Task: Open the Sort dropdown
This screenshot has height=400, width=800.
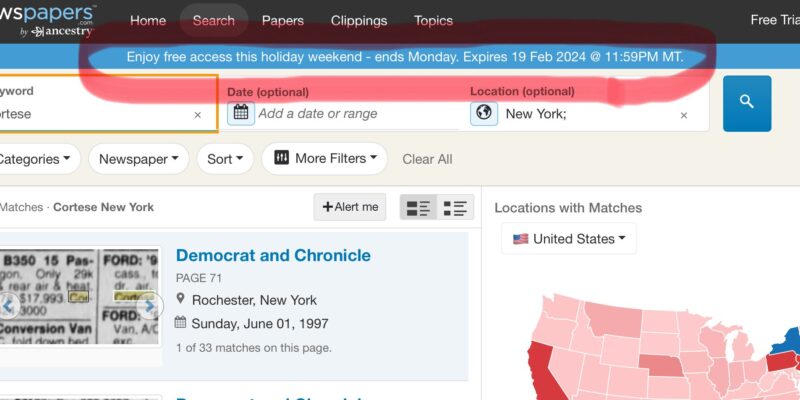Action: (224, 159)
